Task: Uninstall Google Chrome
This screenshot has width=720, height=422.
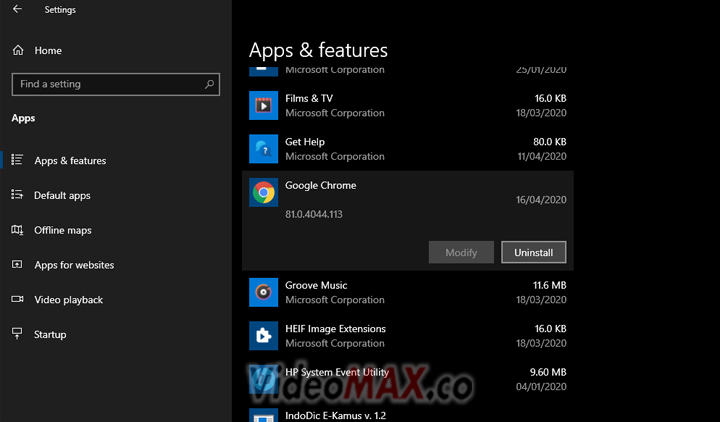Action: click(534, 252)
